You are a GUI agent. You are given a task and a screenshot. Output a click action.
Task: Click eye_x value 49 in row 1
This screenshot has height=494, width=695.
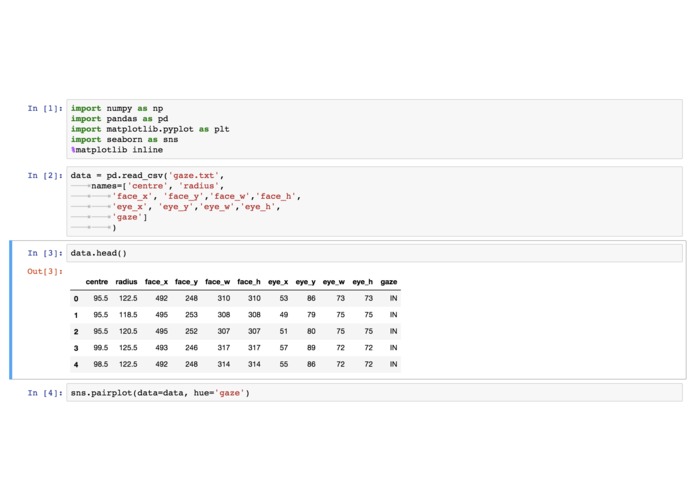pos(284,315)
